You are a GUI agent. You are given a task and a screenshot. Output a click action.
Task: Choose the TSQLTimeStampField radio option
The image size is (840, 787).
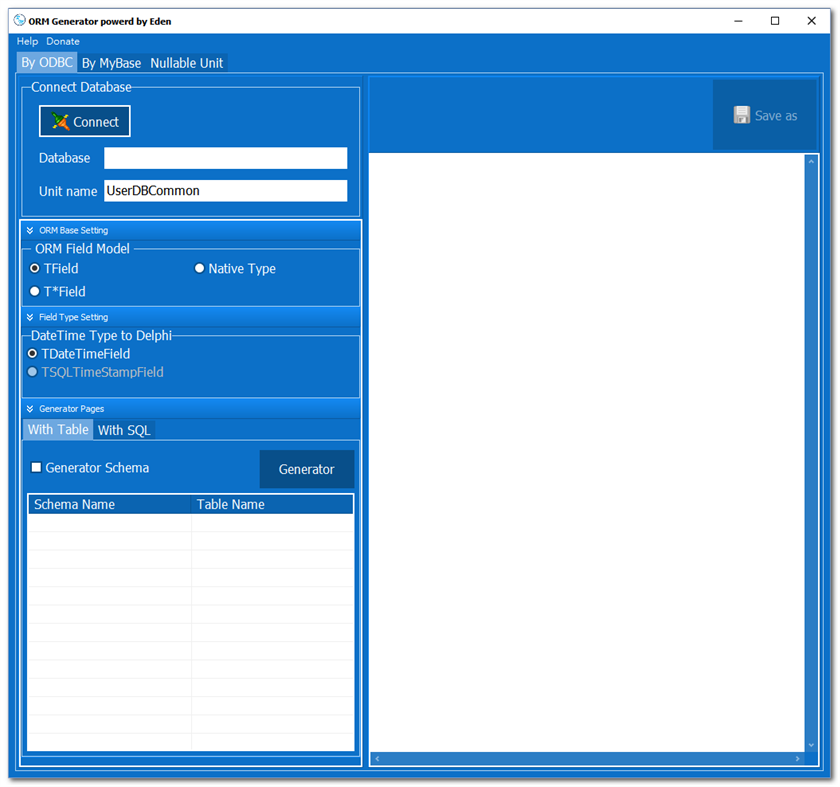click(95, 372)
